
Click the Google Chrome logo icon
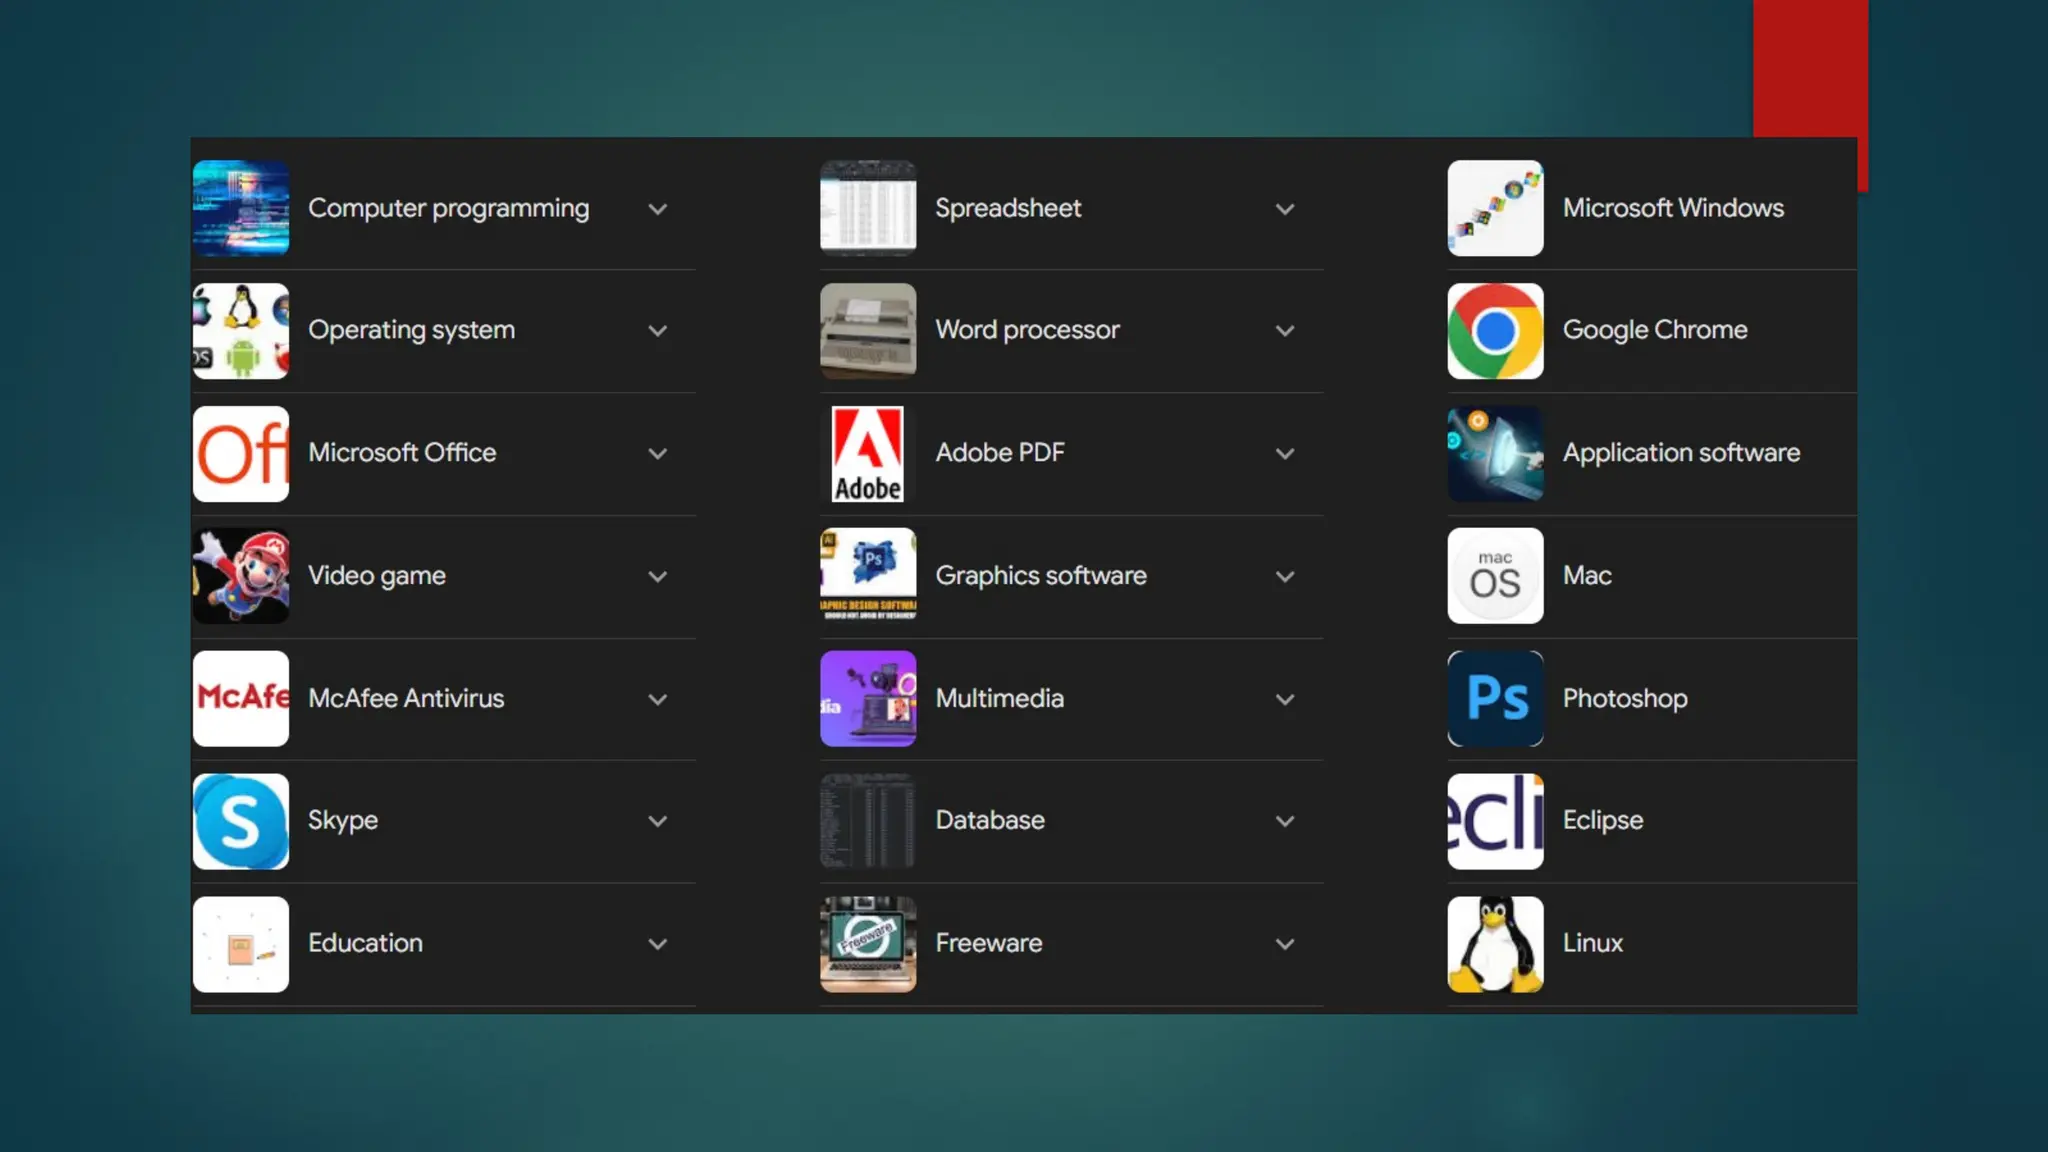(x=1495, y=331)
